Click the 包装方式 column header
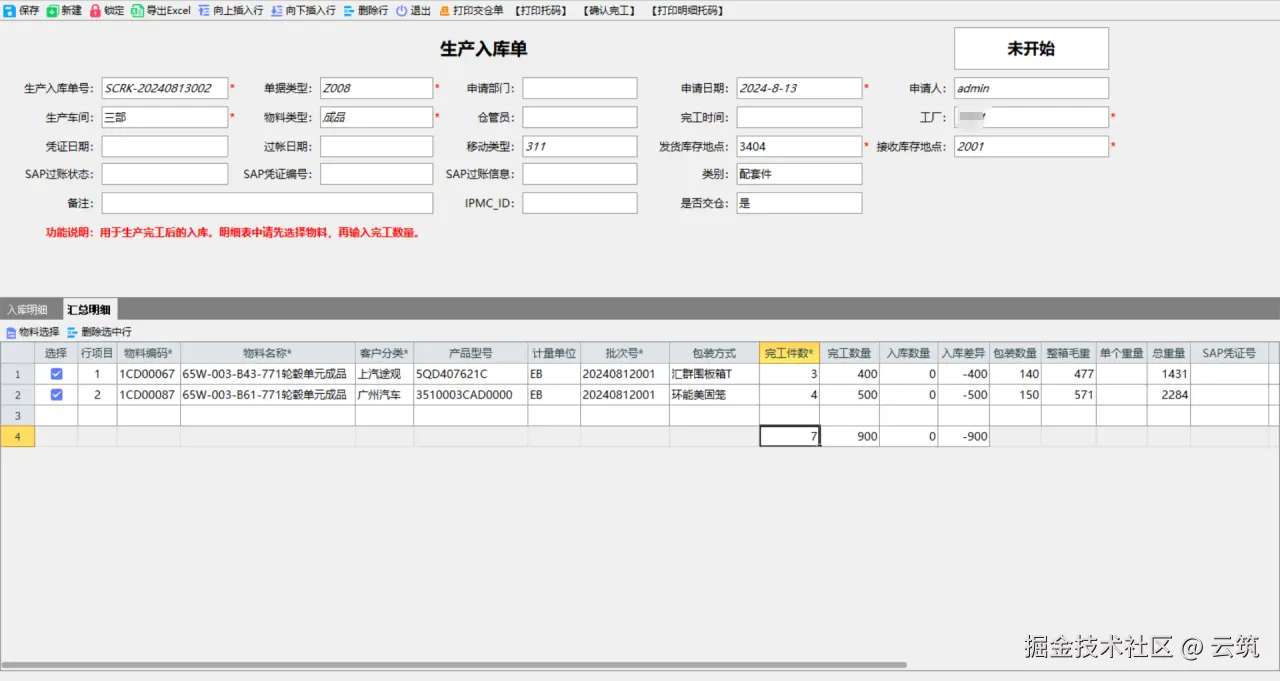Image resolution: width=1280 pixels, height=681 pixels. (x=714, y=353)
